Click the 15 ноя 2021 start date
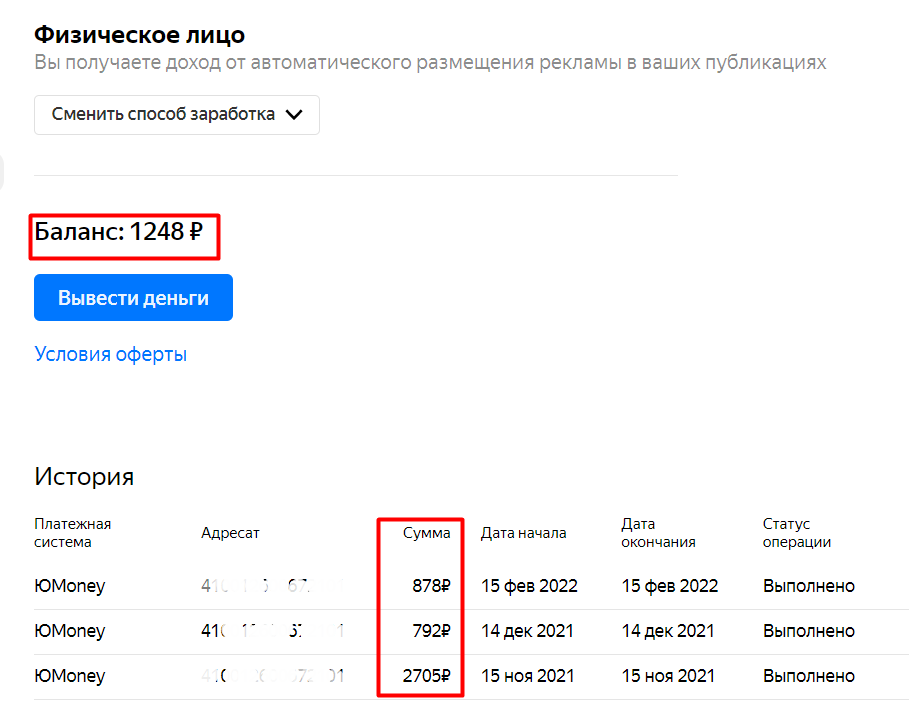The image size is (909, 704). coord(528,676)
